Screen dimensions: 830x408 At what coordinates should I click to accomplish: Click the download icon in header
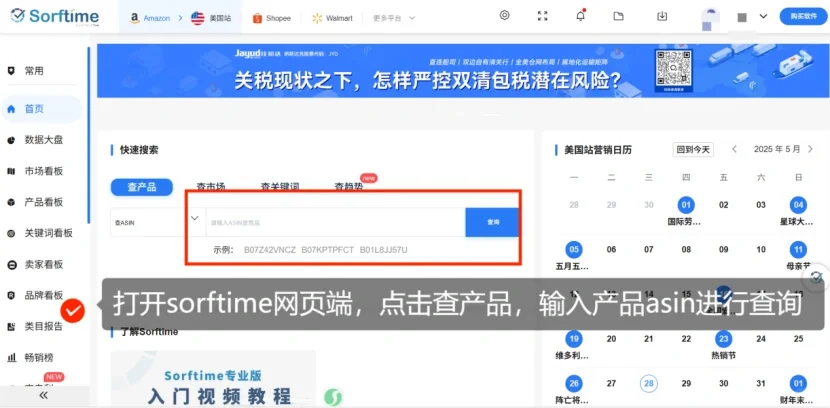point(662,16)
